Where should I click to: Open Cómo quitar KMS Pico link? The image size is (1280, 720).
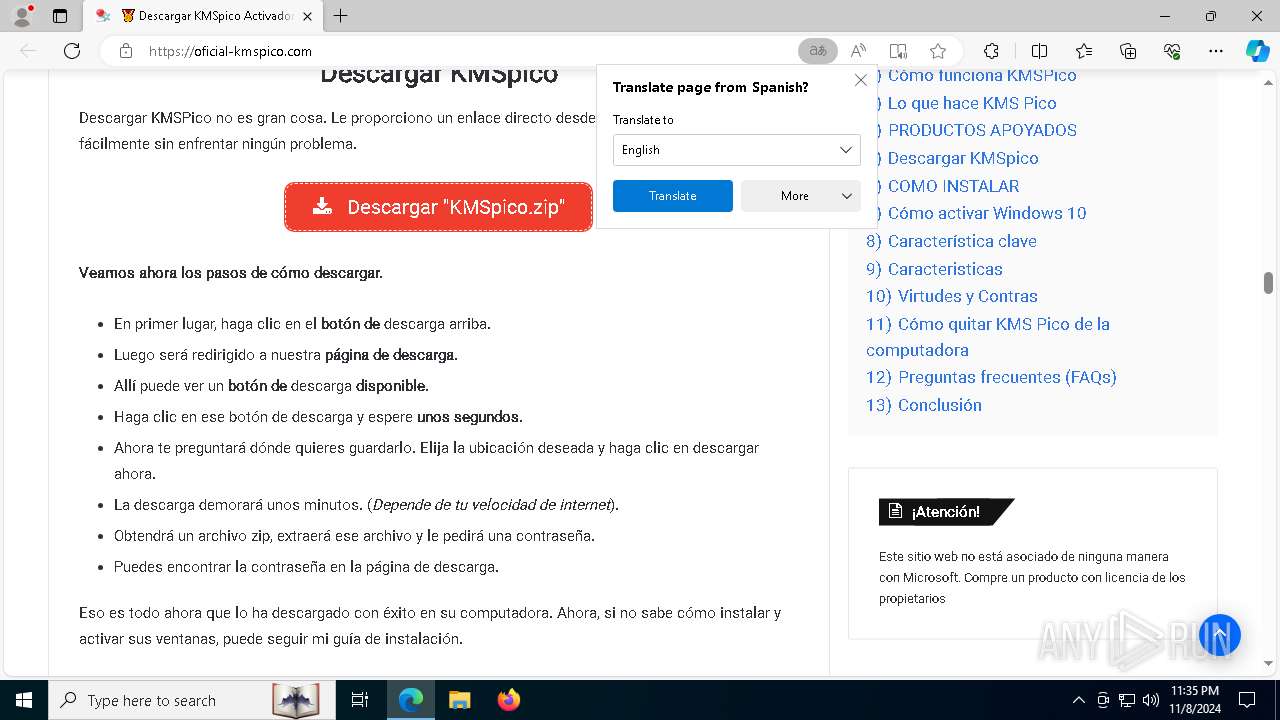[988, 337]
